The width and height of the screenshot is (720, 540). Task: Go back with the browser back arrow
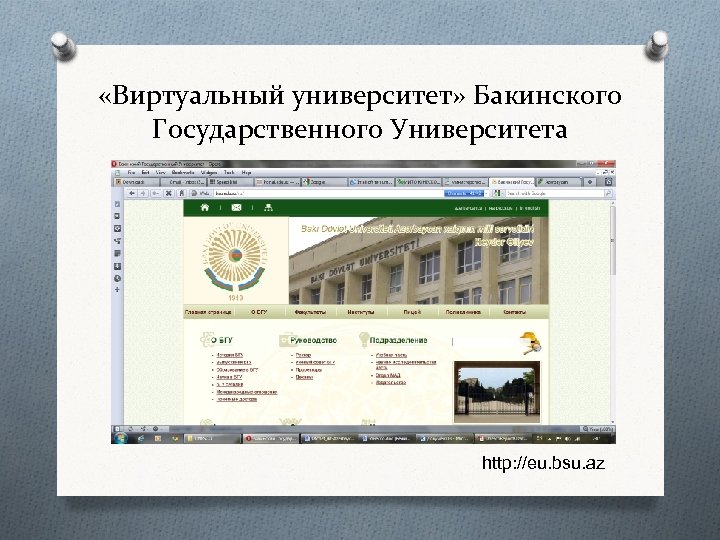(x=132, y=193)
